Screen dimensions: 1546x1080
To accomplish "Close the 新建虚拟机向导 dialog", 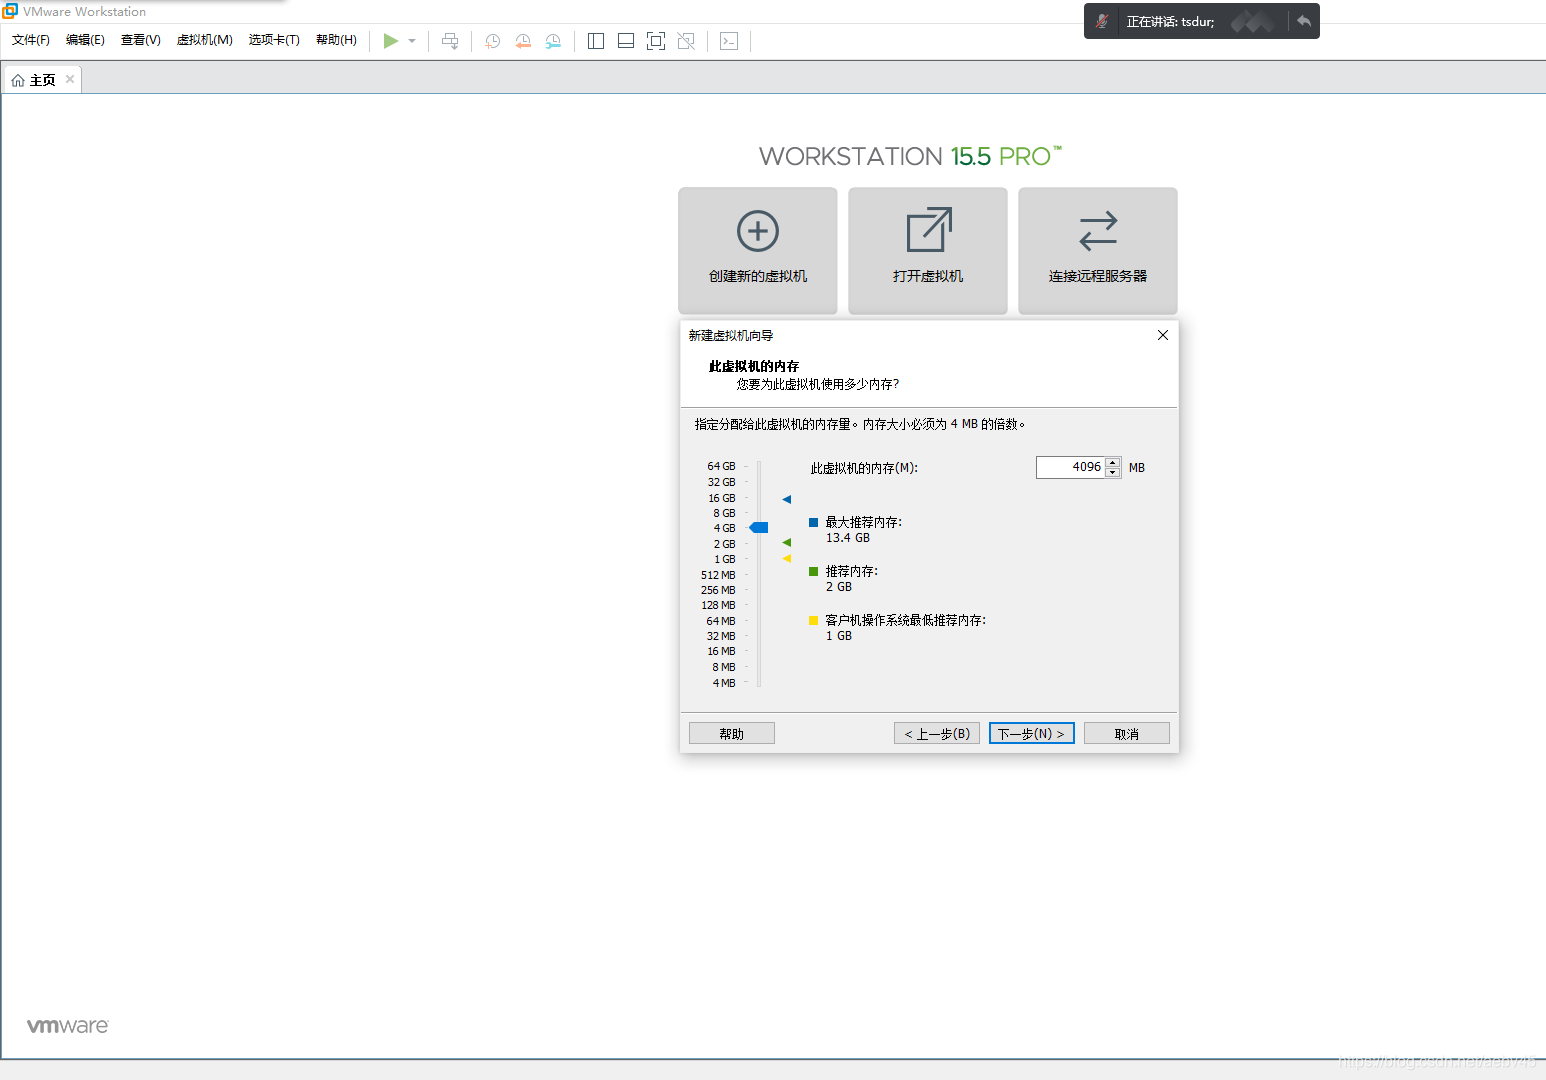I will click(x=1163, y=335).
